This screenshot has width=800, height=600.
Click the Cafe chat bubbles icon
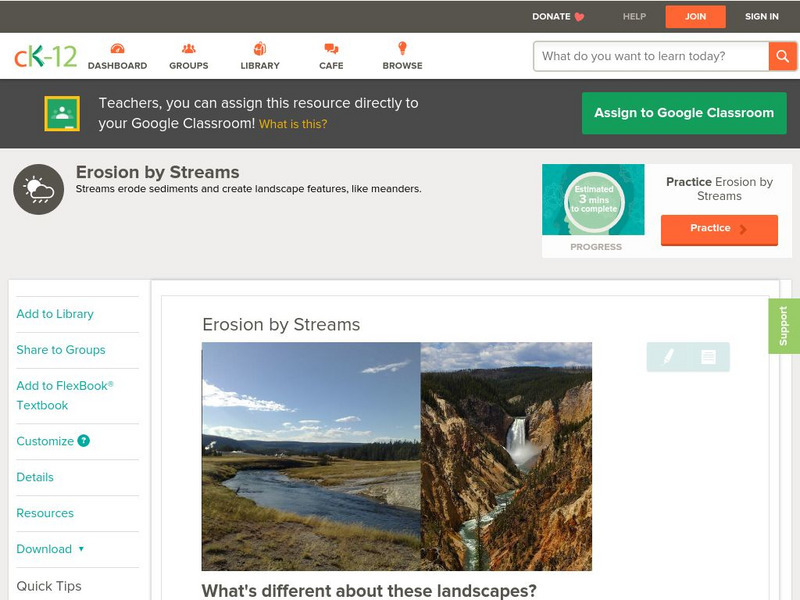pyautogui.click(x=329, y=47)
